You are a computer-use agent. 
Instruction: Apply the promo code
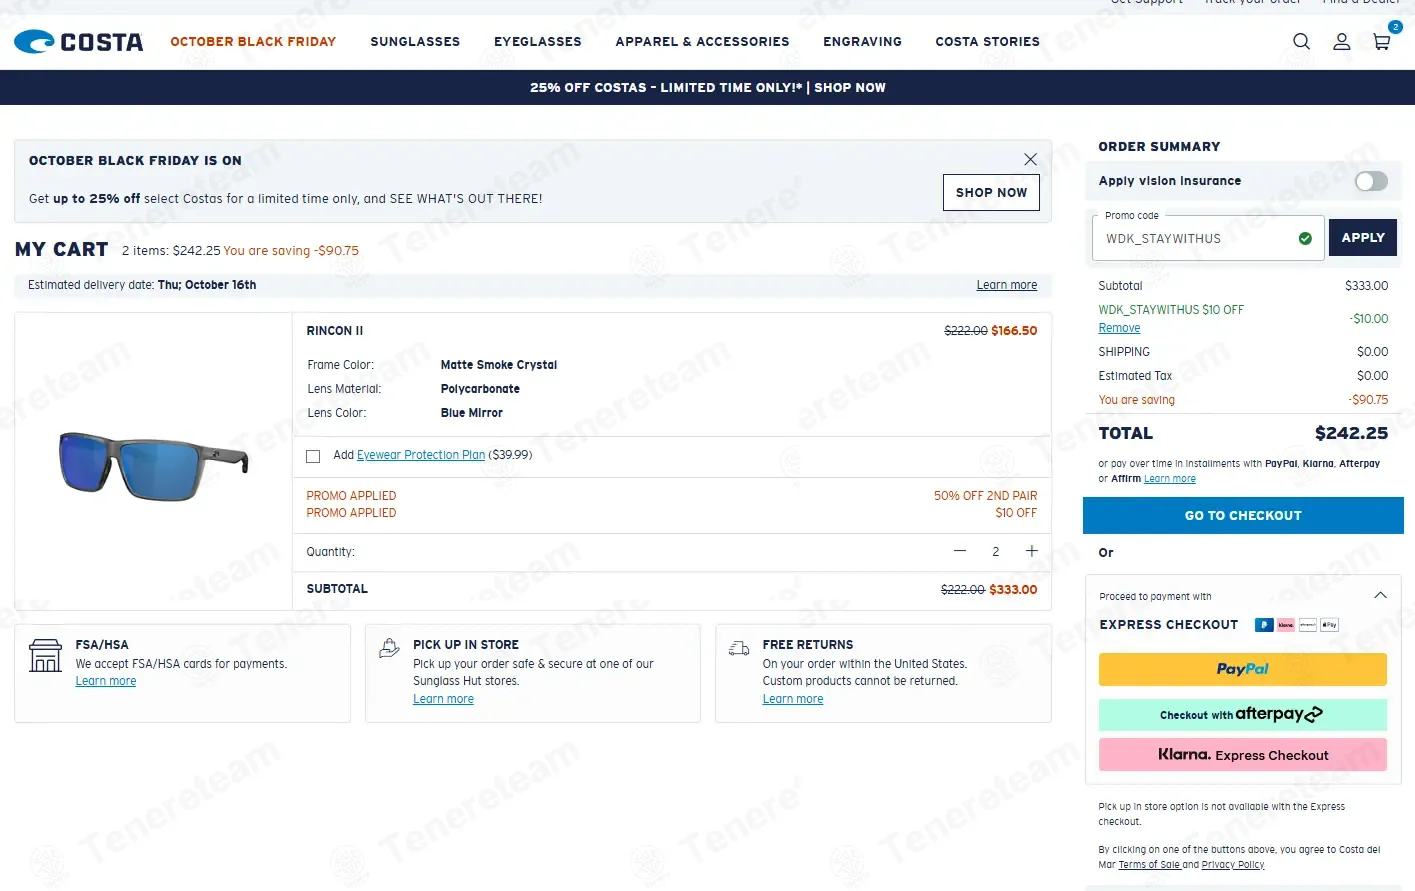(1363, 238)
